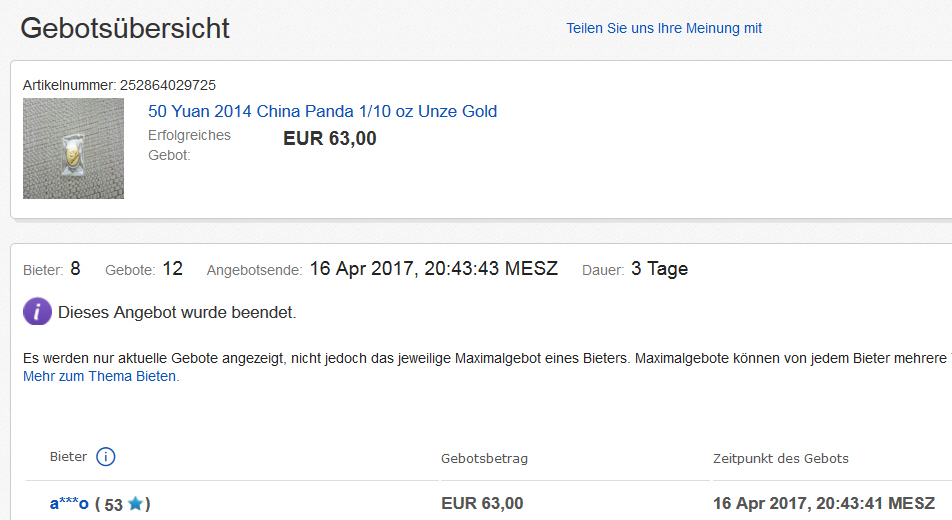Click the winning bid price EUR 63,00 at top

[x=330, y=139]
